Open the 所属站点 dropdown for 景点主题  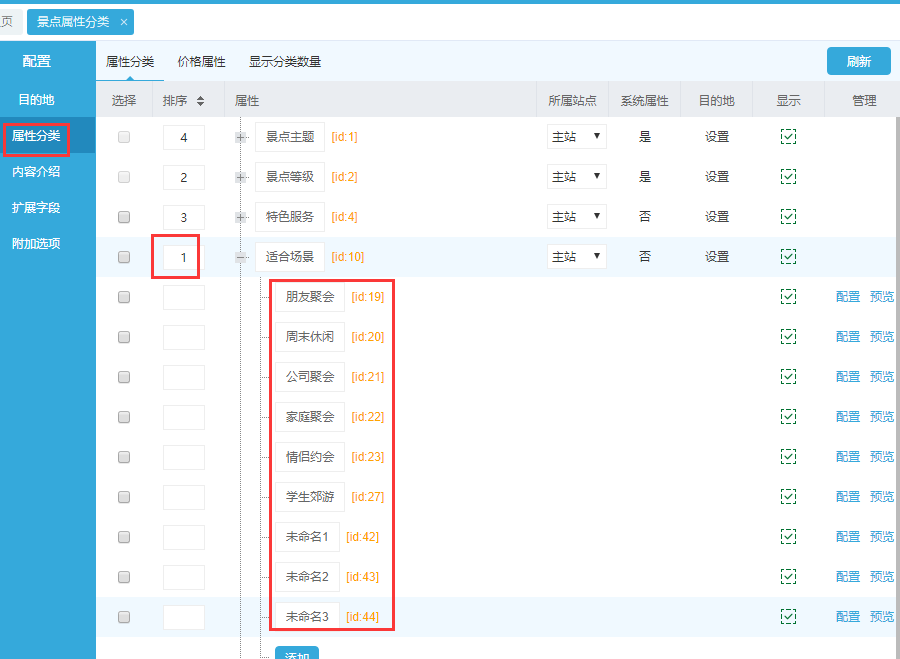(576, 137)
